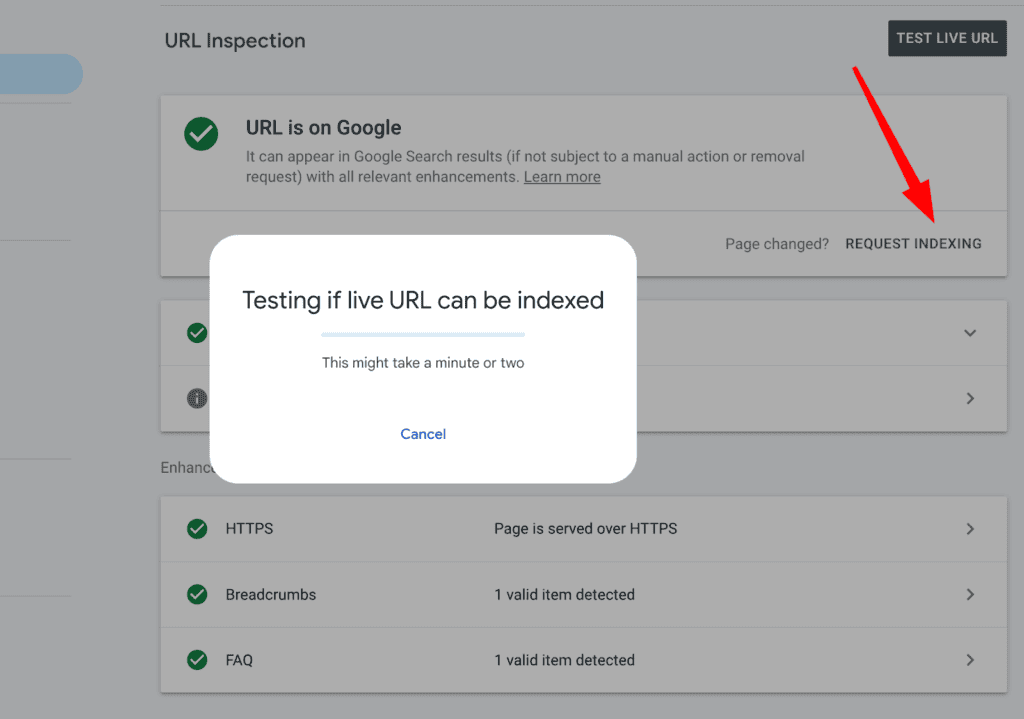The image size is (1024, 719).
Task: Click the green check next to HTTPS
Action: (197, 528)
